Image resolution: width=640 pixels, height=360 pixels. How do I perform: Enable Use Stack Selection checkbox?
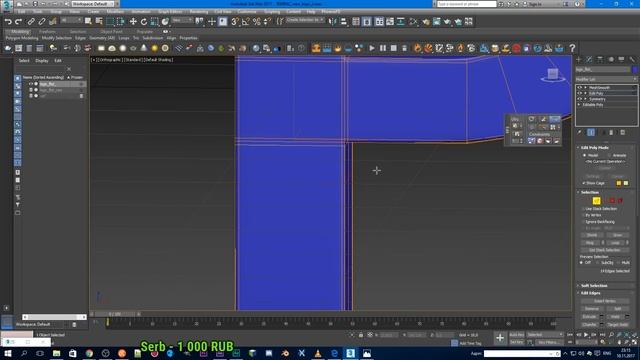coord(584,209)
